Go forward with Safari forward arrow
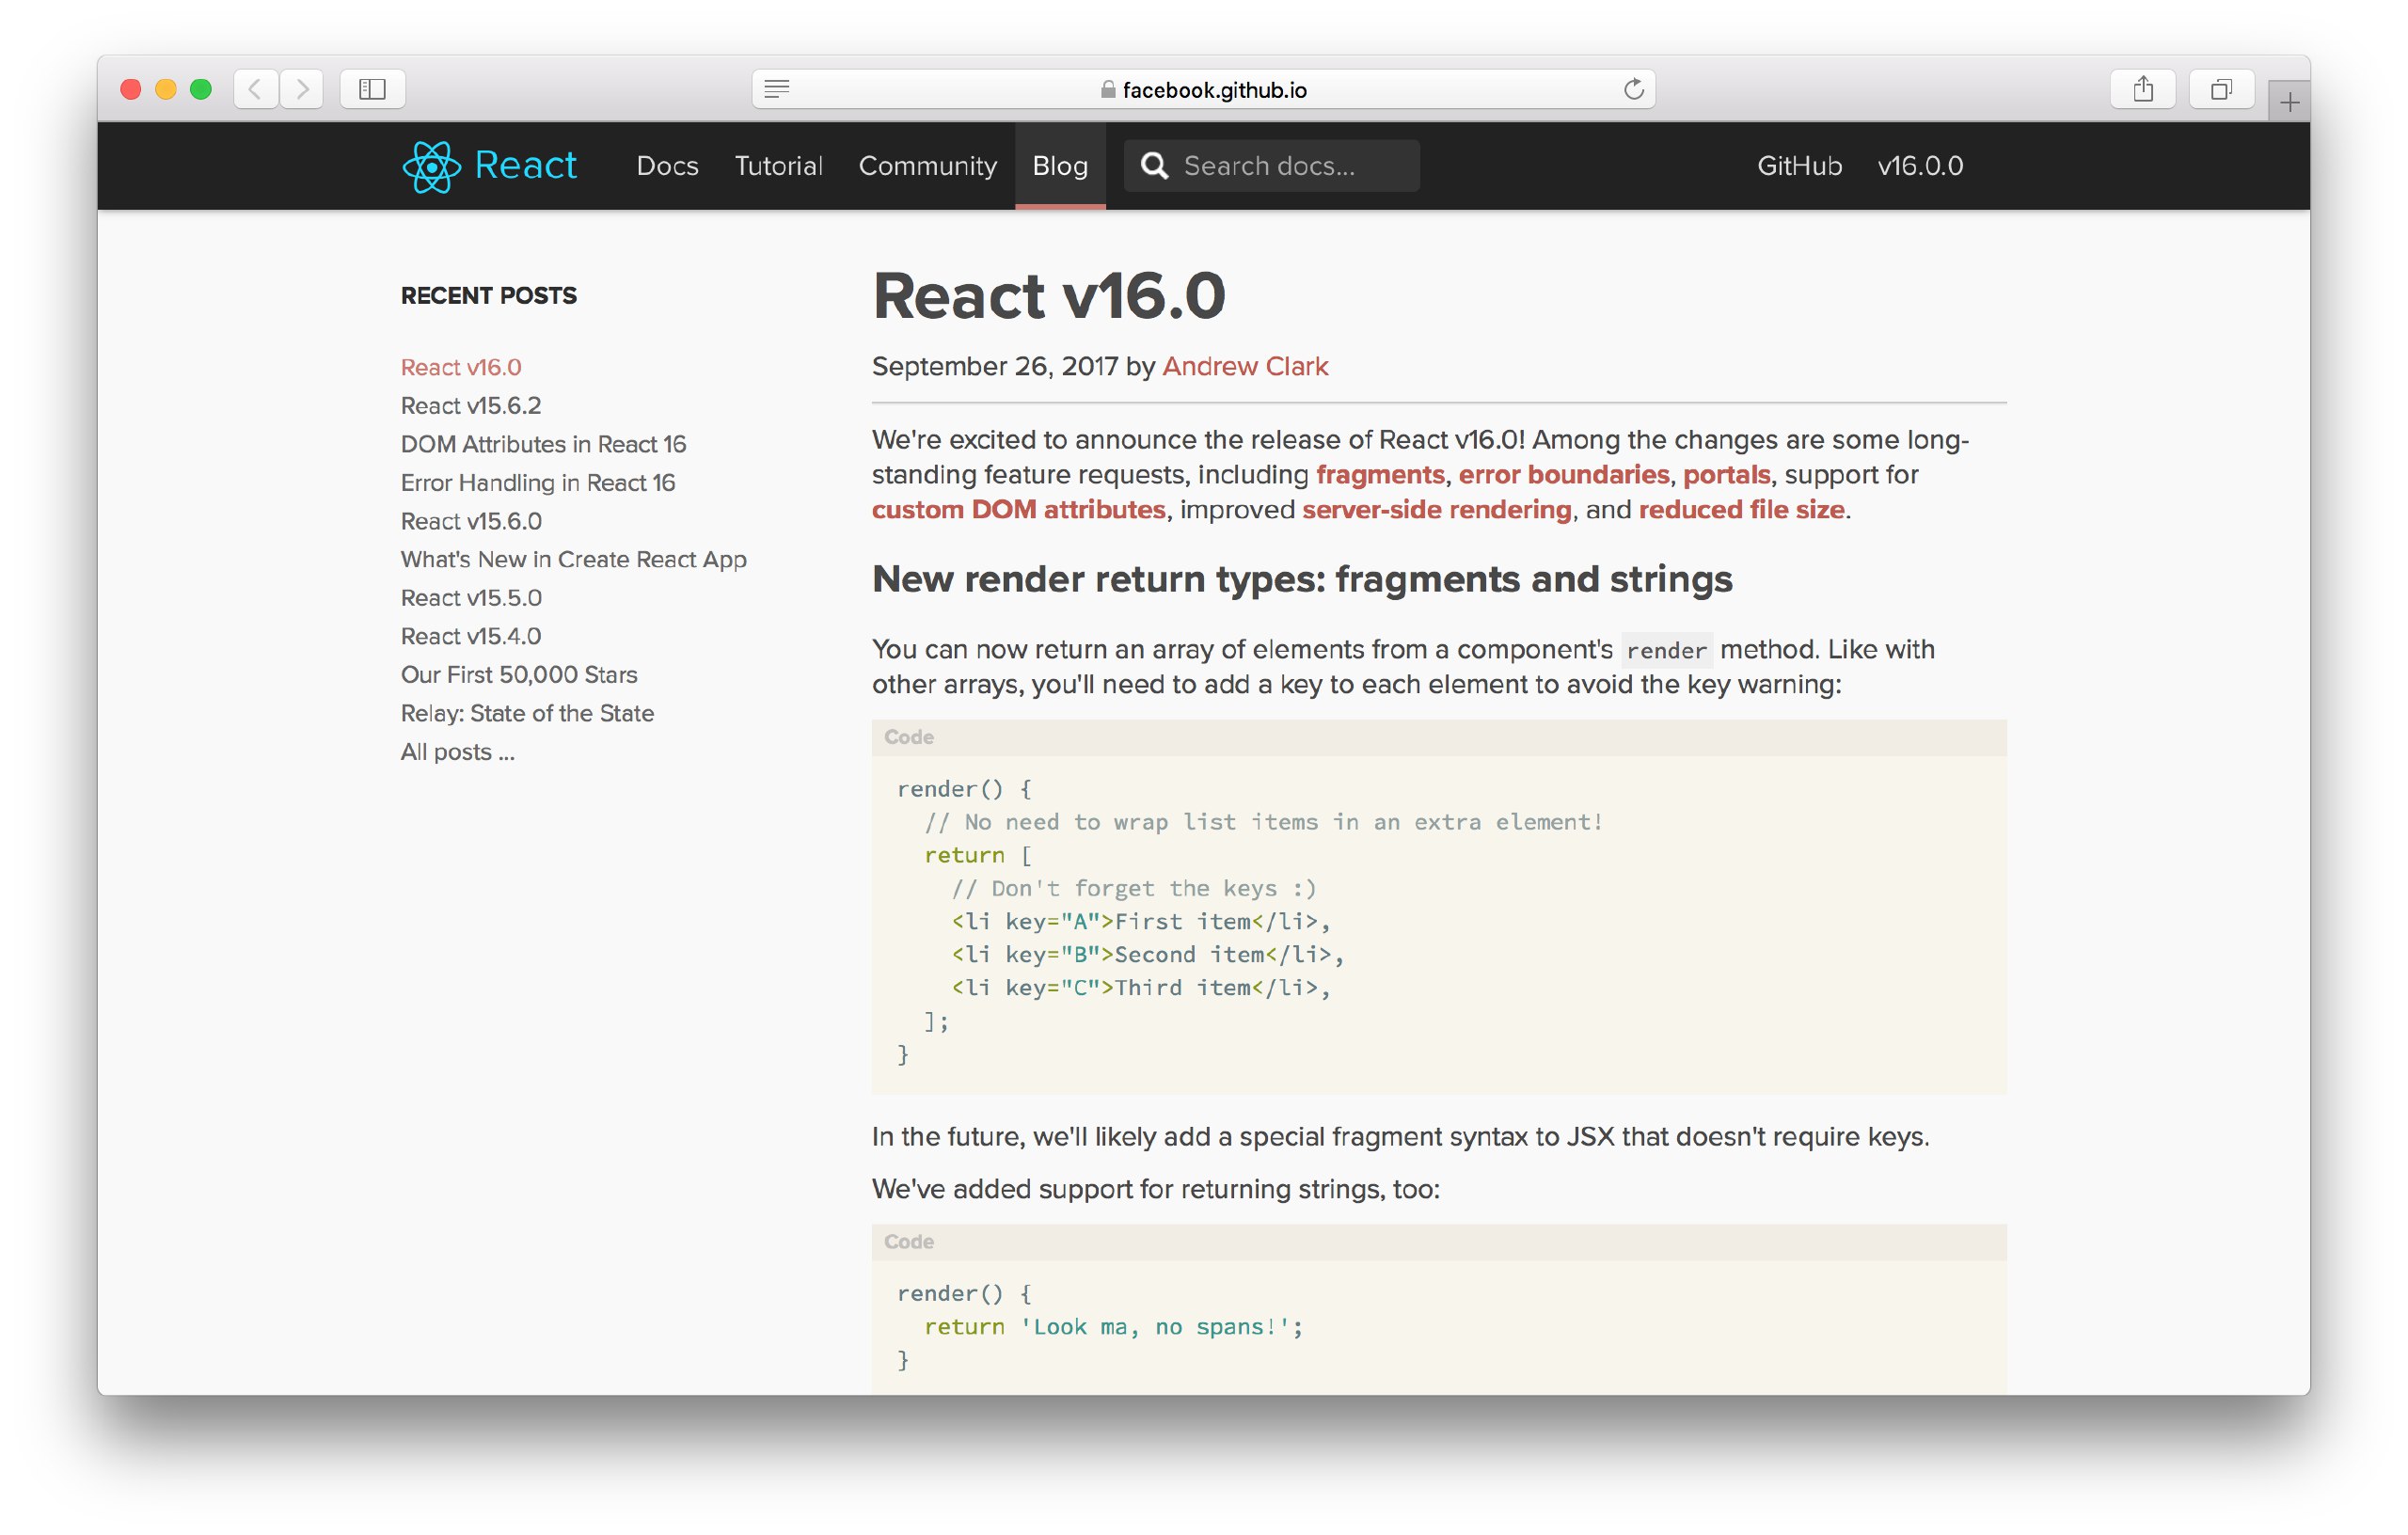Viewport: 2408px width, 1535px height. 302,89
